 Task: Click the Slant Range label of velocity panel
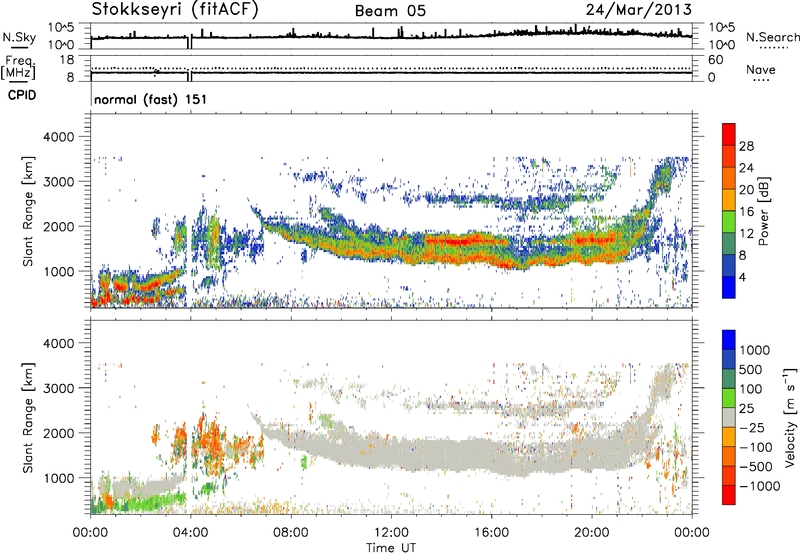point(28,417)
